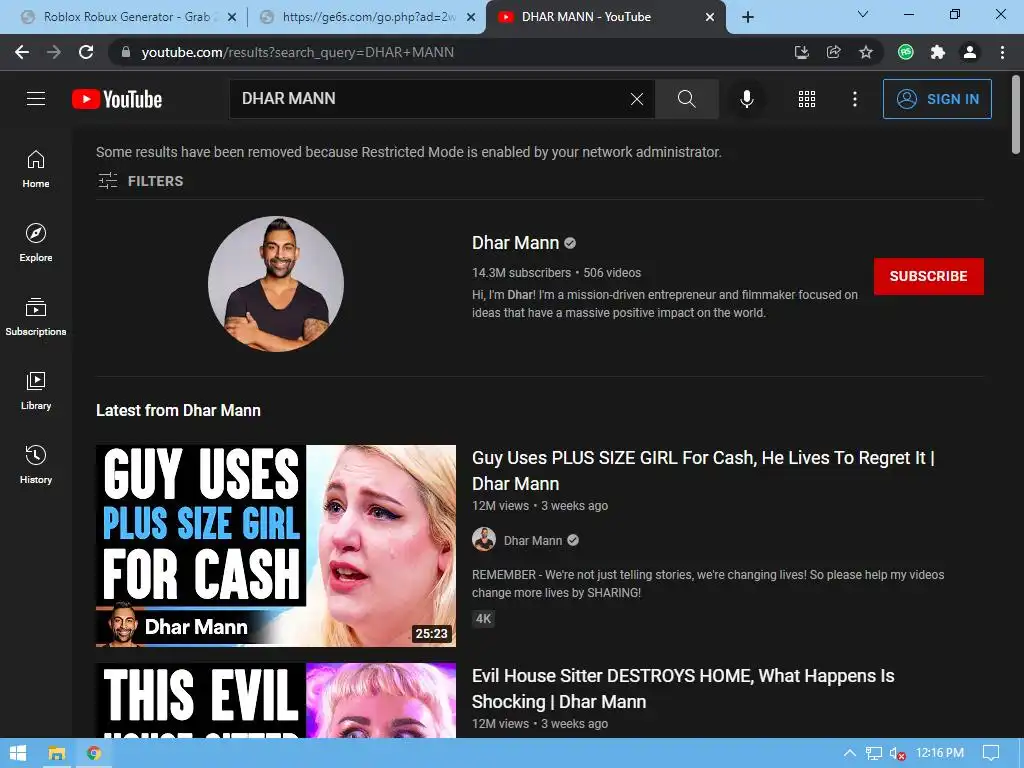Reload the page

[86, 52]
